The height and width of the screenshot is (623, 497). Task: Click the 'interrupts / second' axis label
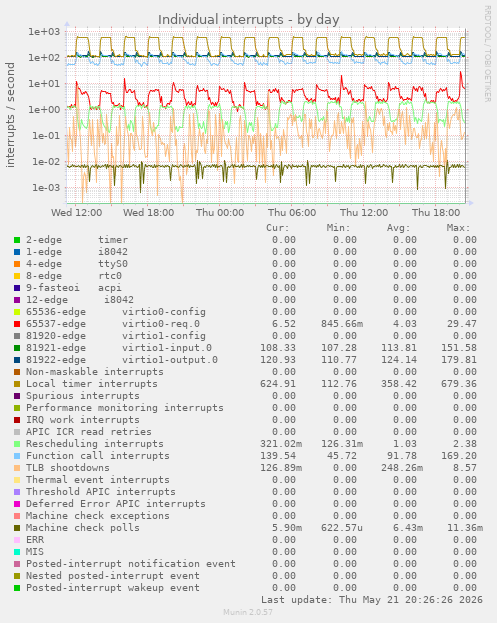tap(10, 114)
